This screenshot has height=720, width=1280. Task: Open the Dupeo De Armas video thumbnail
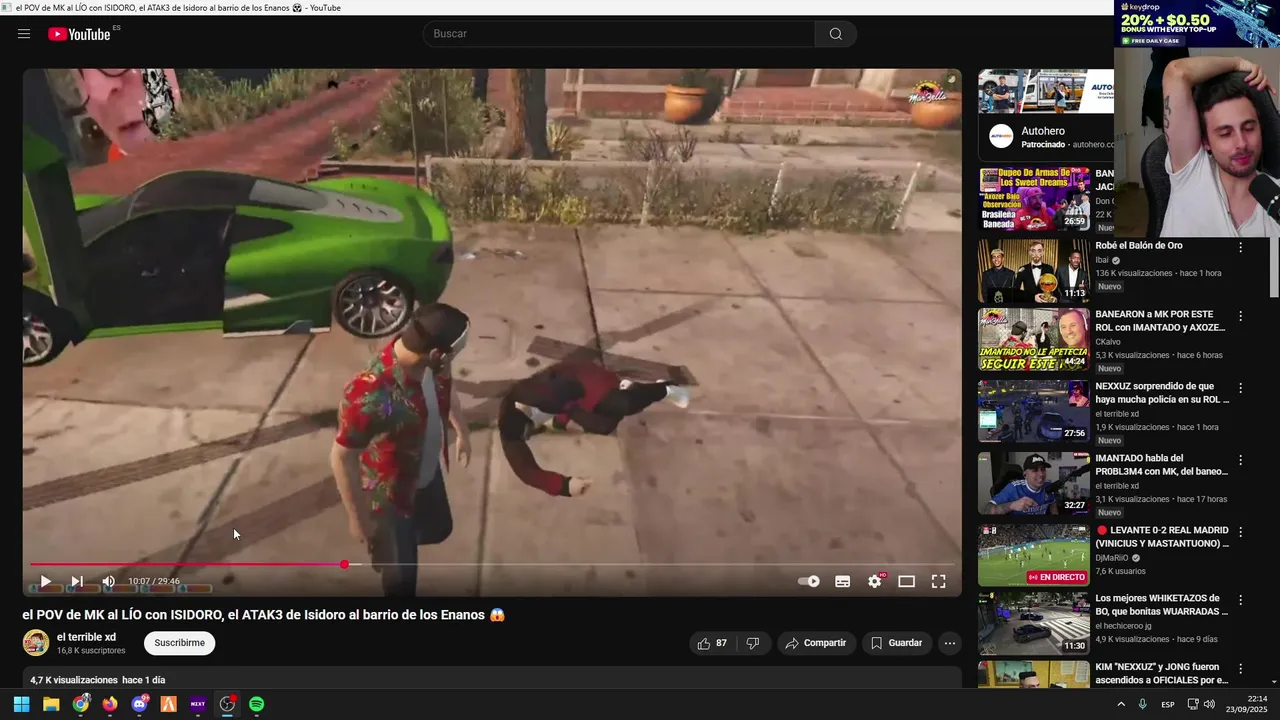(x=1034, y=199)
